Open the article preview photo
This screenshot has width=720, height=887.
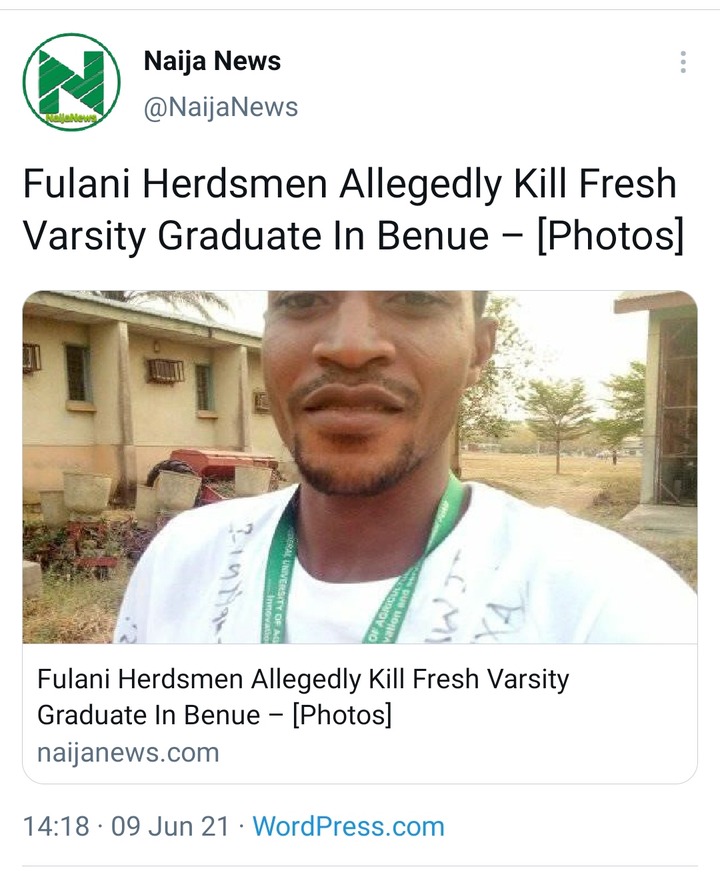[x=360, y=467]
